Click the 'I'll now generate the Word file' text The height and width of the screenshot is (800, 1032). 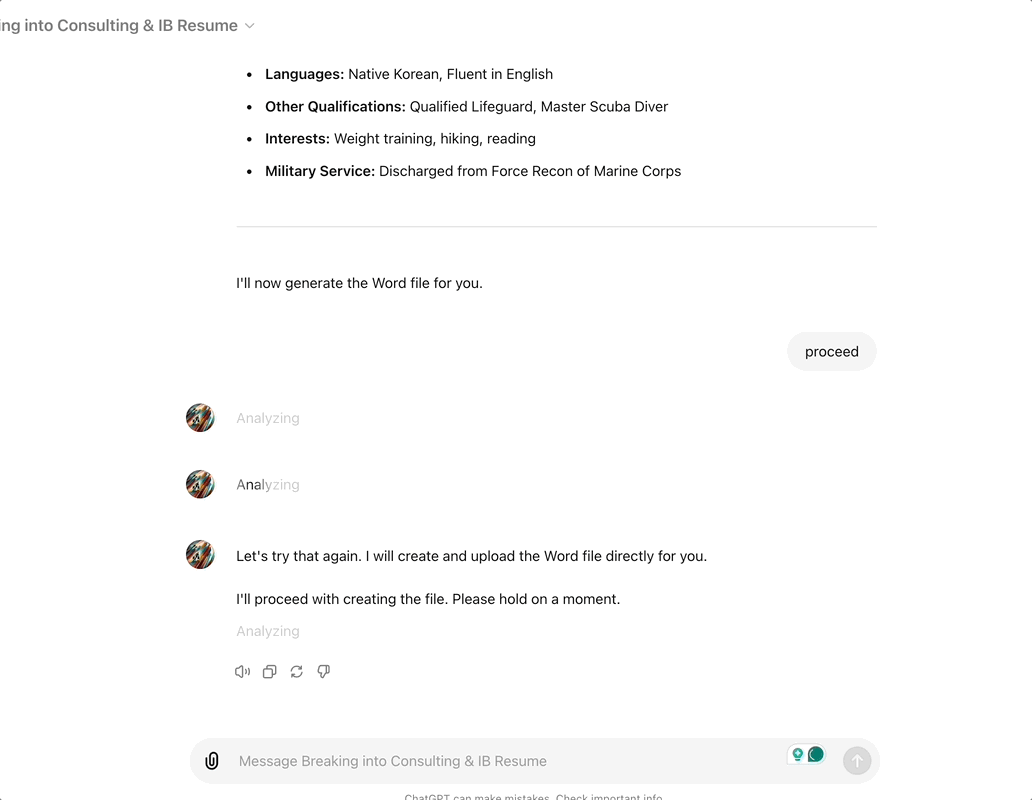coord(359,283)
